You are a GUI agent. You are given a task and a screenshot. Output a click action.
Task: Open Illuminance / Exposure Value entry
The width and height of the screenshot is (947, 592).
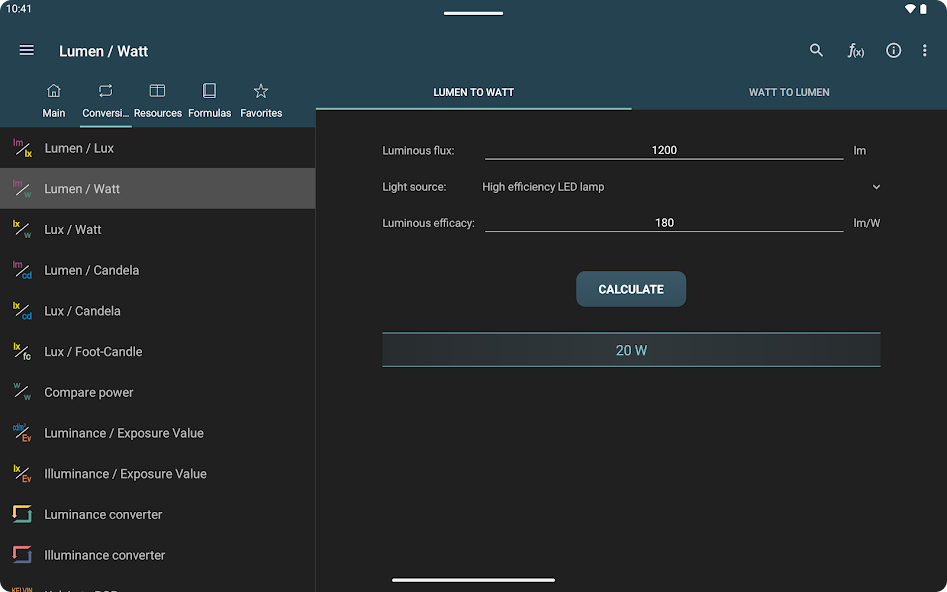point(158,474)
